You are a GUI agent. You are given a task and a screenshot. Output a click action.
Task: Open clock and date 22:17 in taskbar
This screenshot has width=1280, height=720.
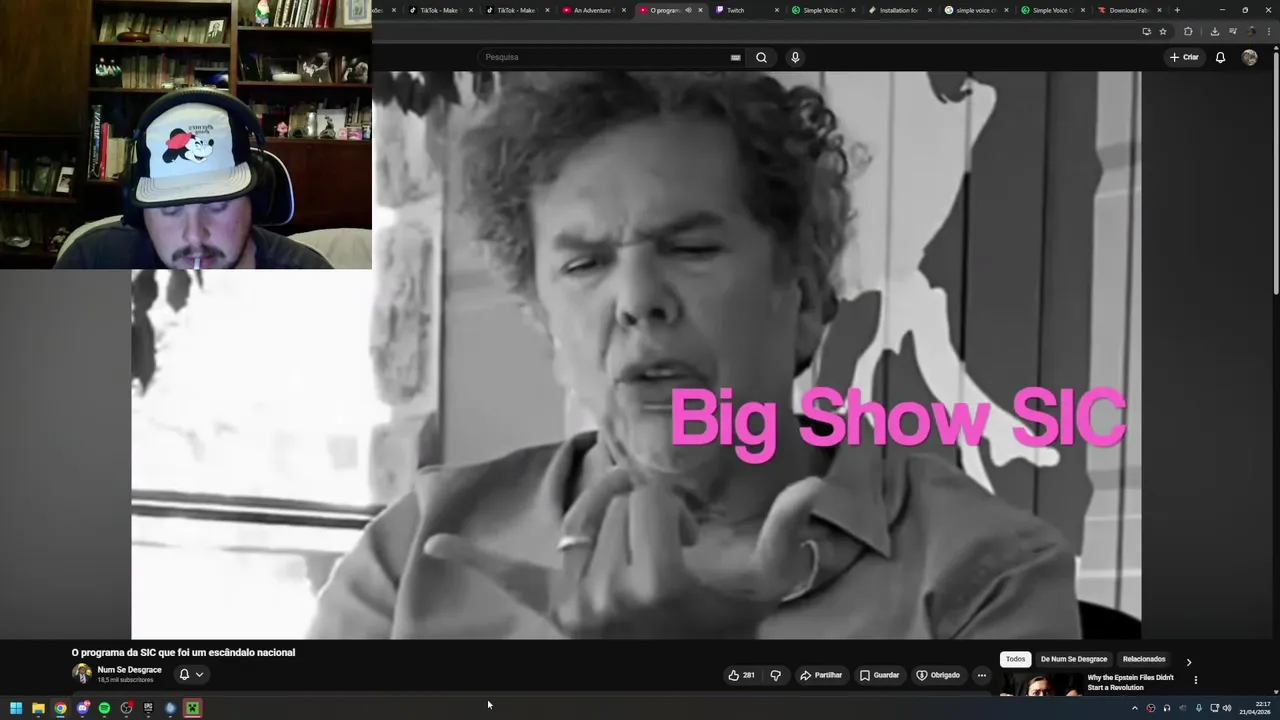pyautogui.click(x=1256, y=708)
